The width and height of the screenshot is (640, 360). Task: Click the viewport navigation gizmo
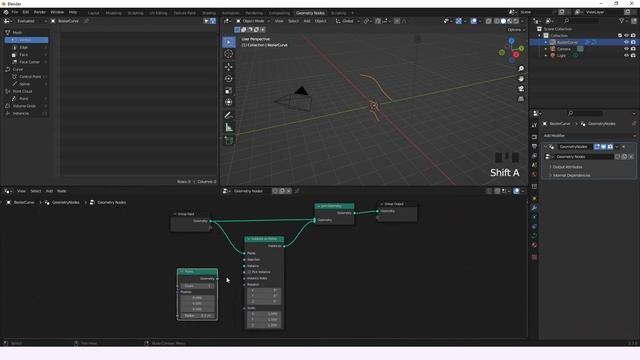[511, 50]
